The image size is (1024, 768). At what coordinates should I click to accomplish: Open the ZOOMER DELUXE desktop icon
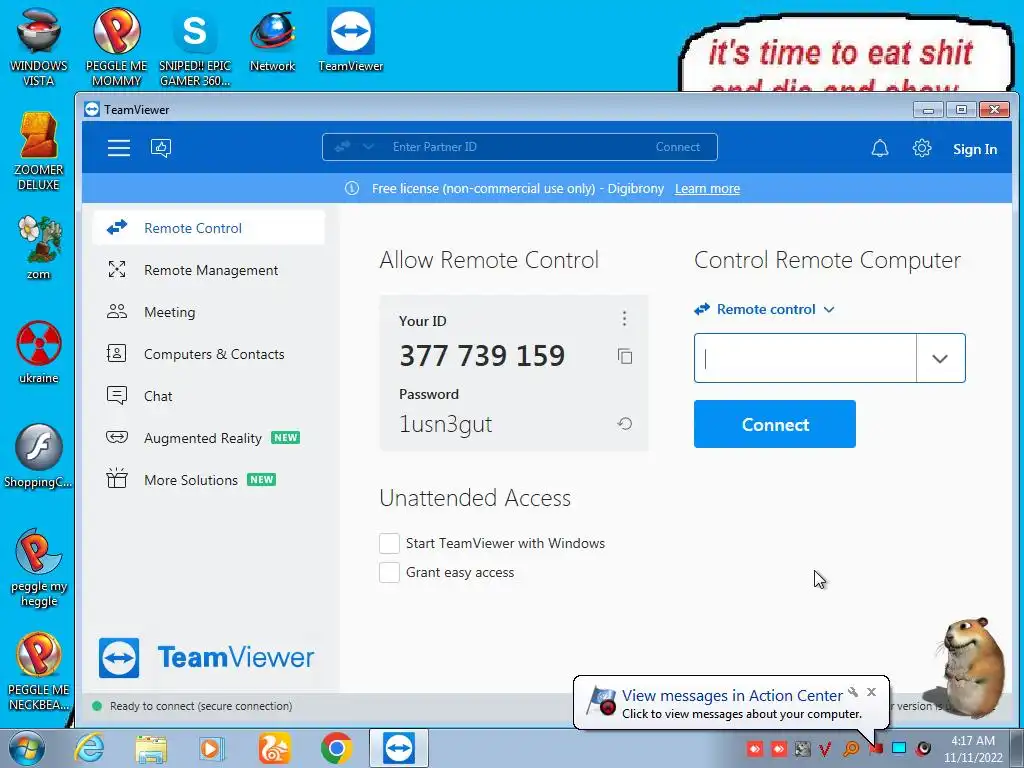click(x=39, y=152)
